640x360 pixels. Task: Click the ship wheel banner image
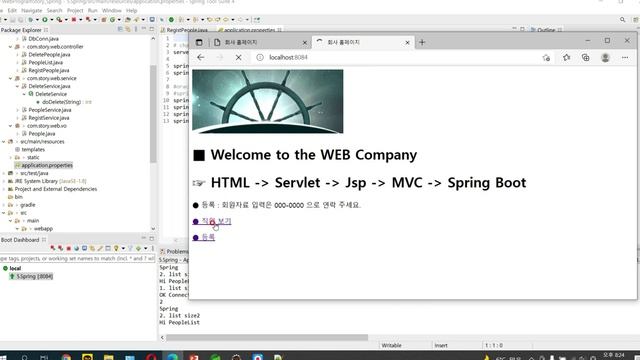click(268, 102)
